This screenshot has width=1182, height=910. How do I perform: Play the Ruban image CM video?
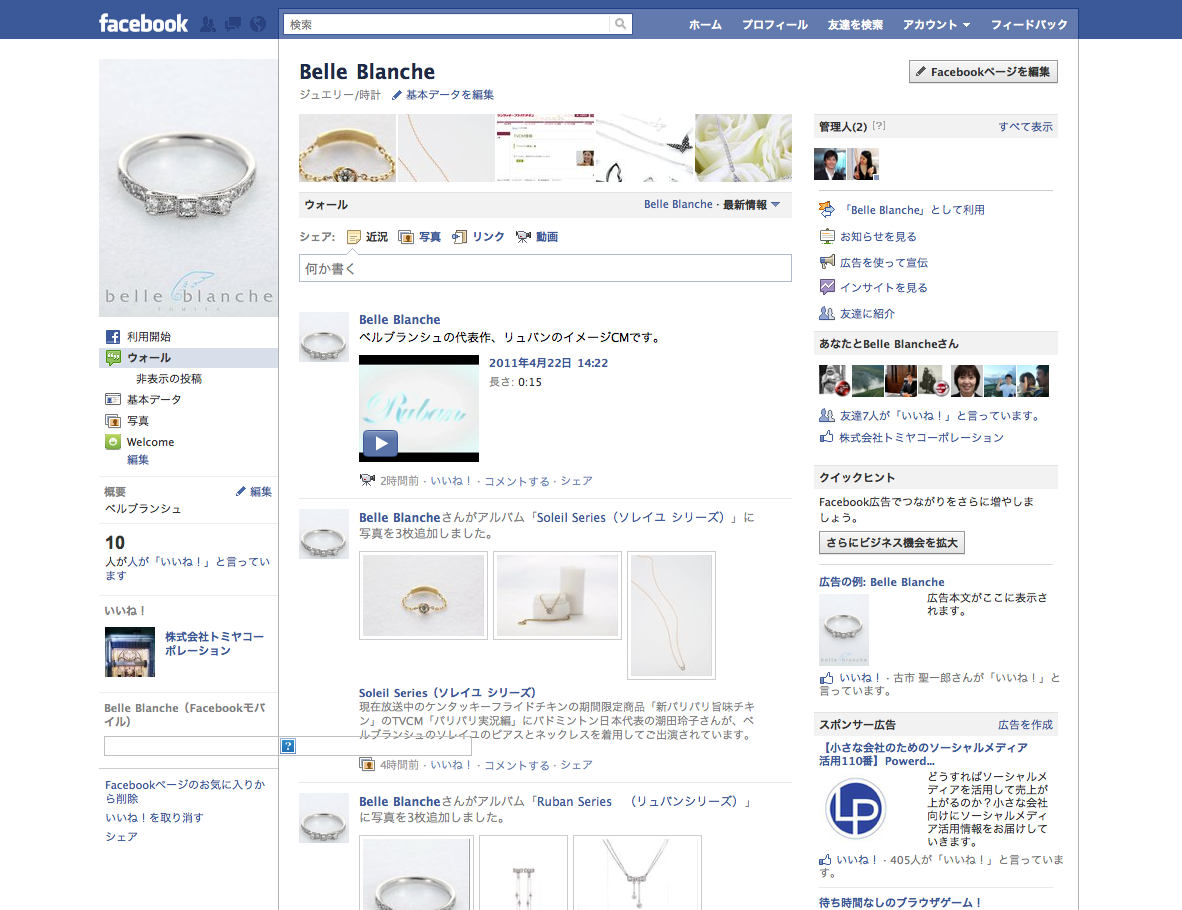pos(380,443)
